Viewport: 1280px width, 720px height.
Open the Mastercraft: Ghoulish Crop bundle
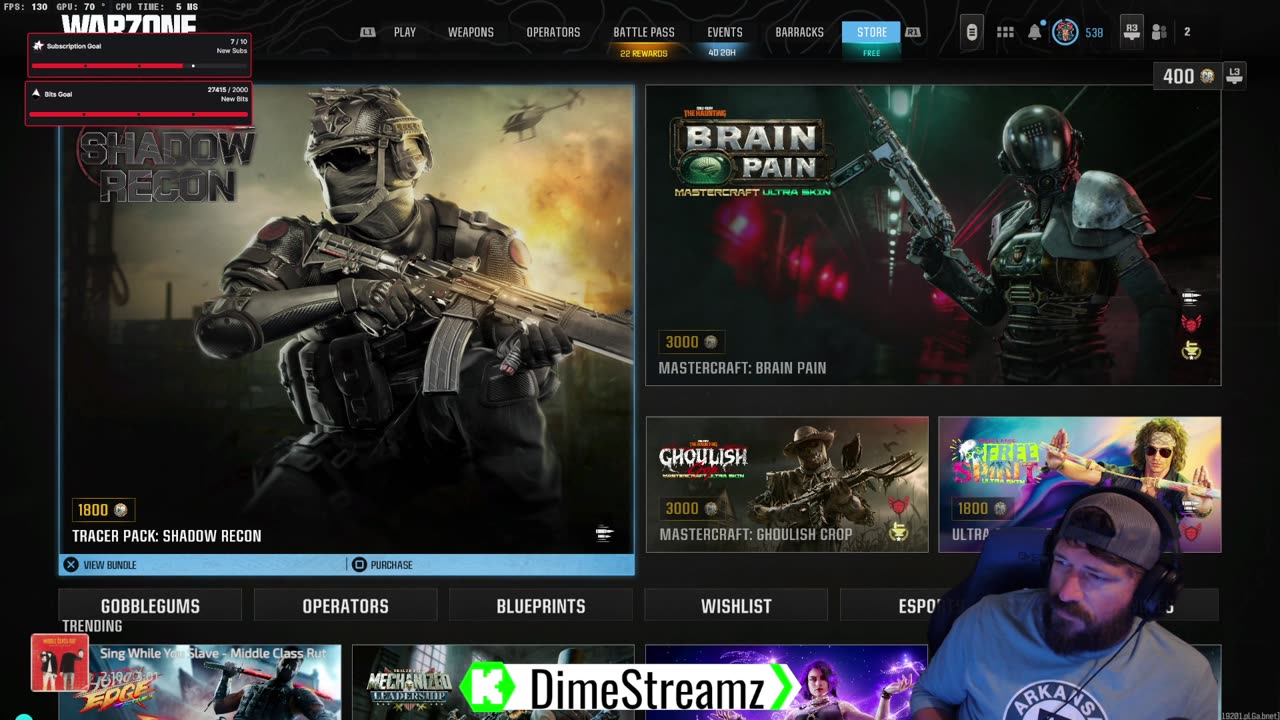[787, 484]
